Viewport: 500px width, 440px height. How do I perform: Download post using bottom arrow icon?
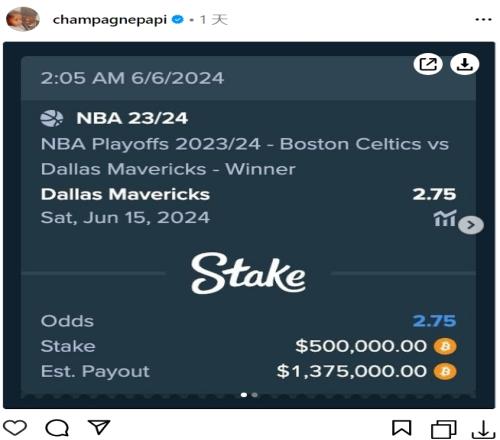(x=483, y=429)
